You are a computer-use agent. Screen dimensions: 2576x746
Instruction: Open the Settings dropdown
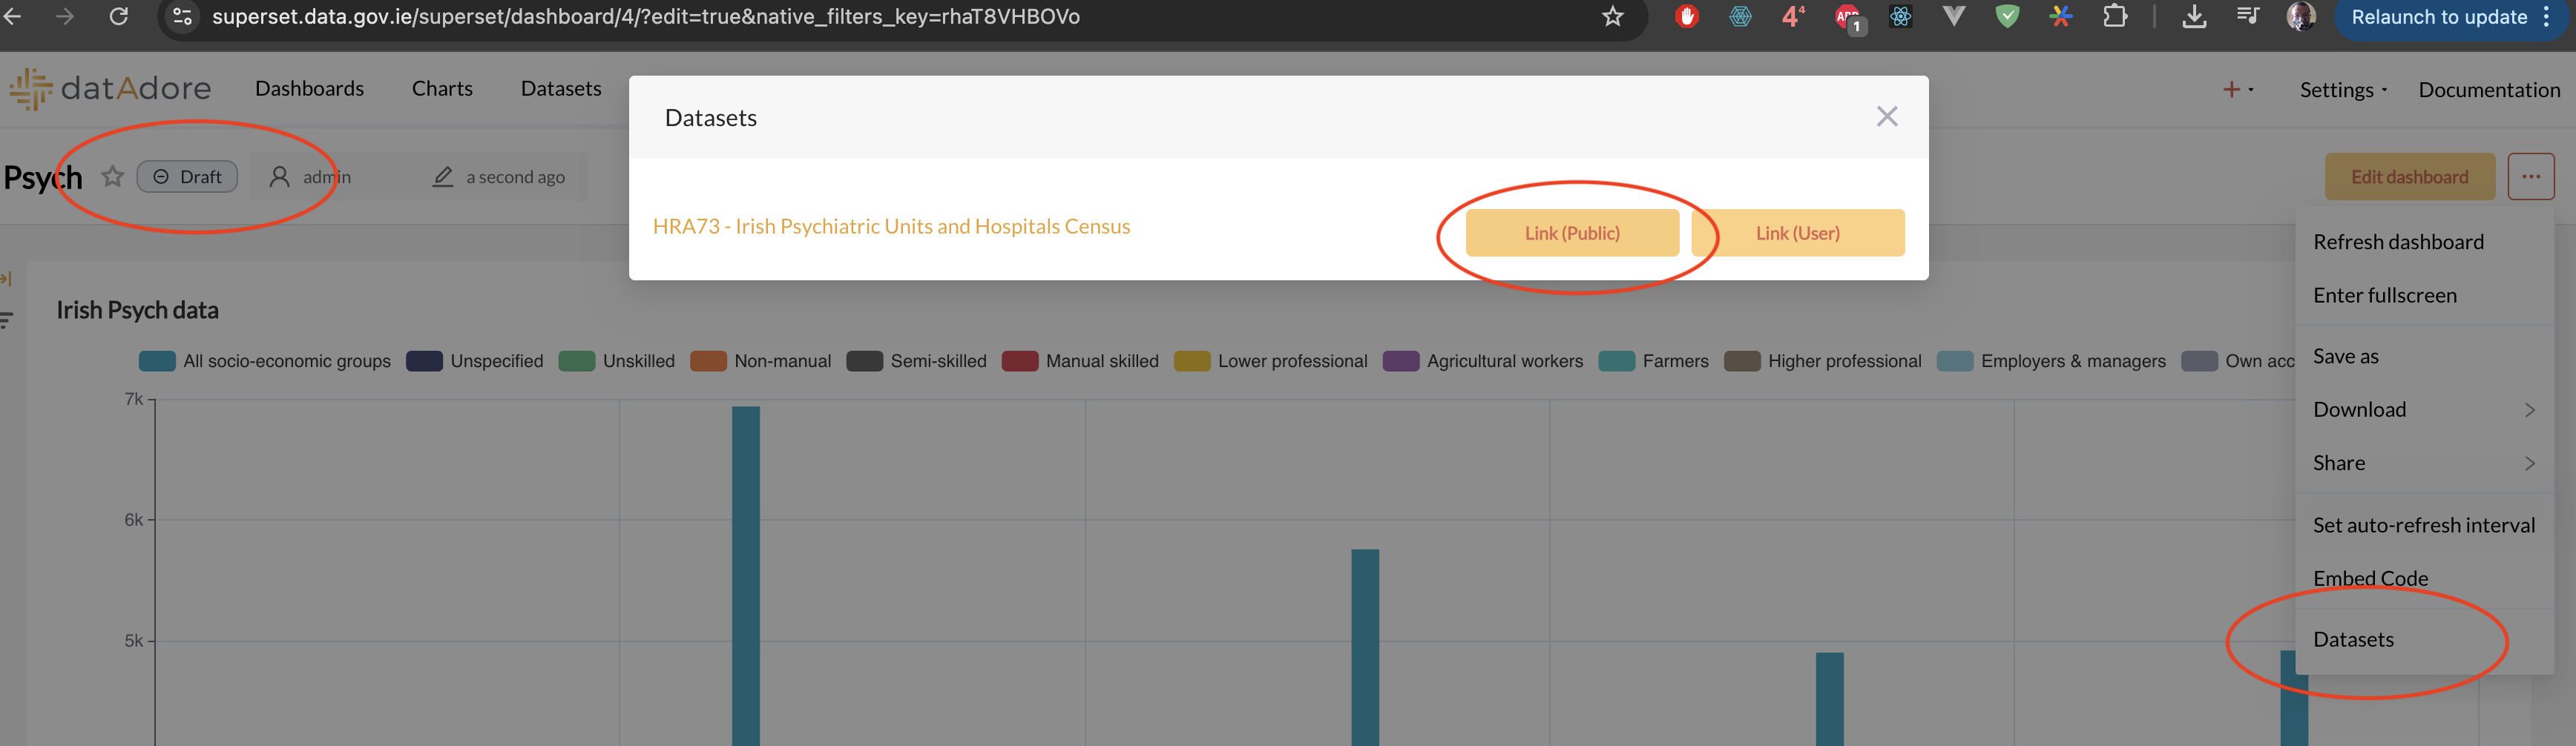2342,90
